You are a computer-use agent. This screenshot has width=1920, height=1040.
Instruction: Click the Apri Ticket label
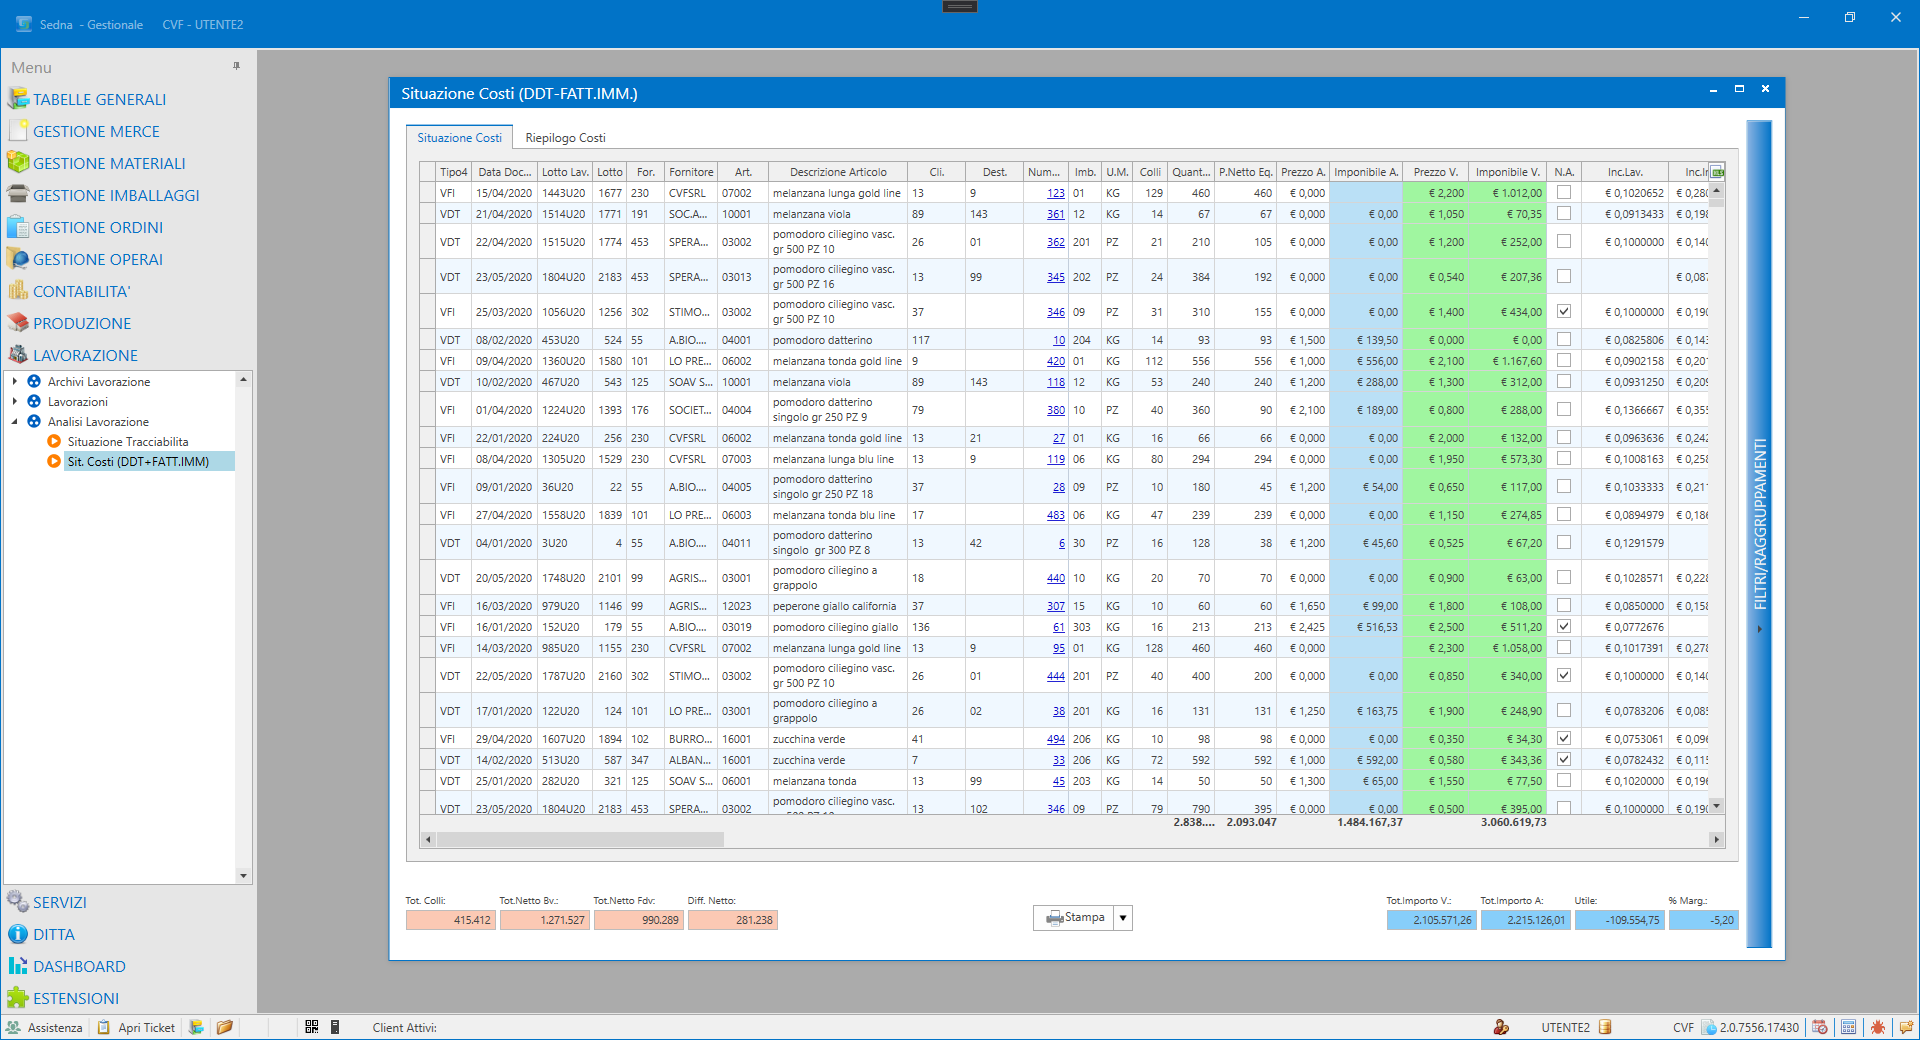(146, 1027)
